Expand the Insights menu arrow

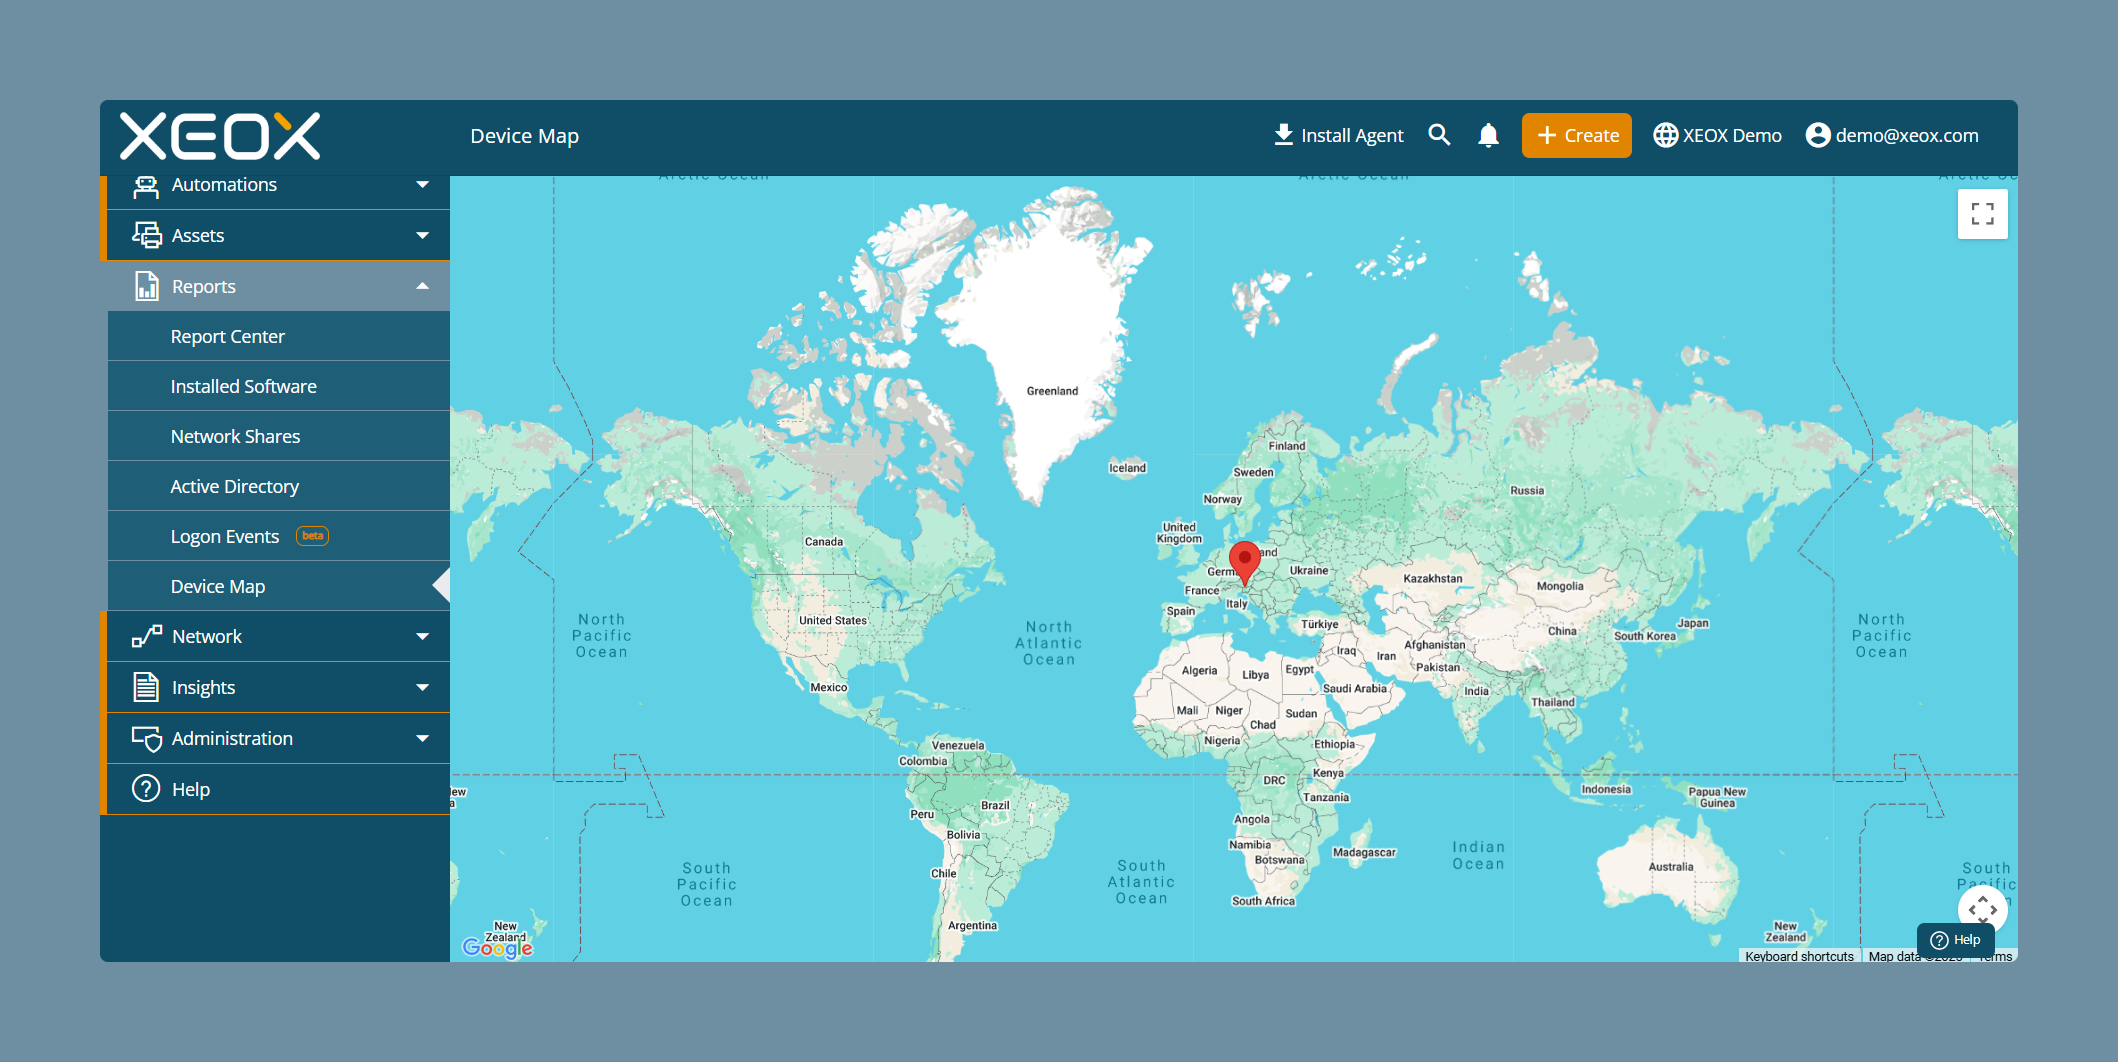(422, 687)
